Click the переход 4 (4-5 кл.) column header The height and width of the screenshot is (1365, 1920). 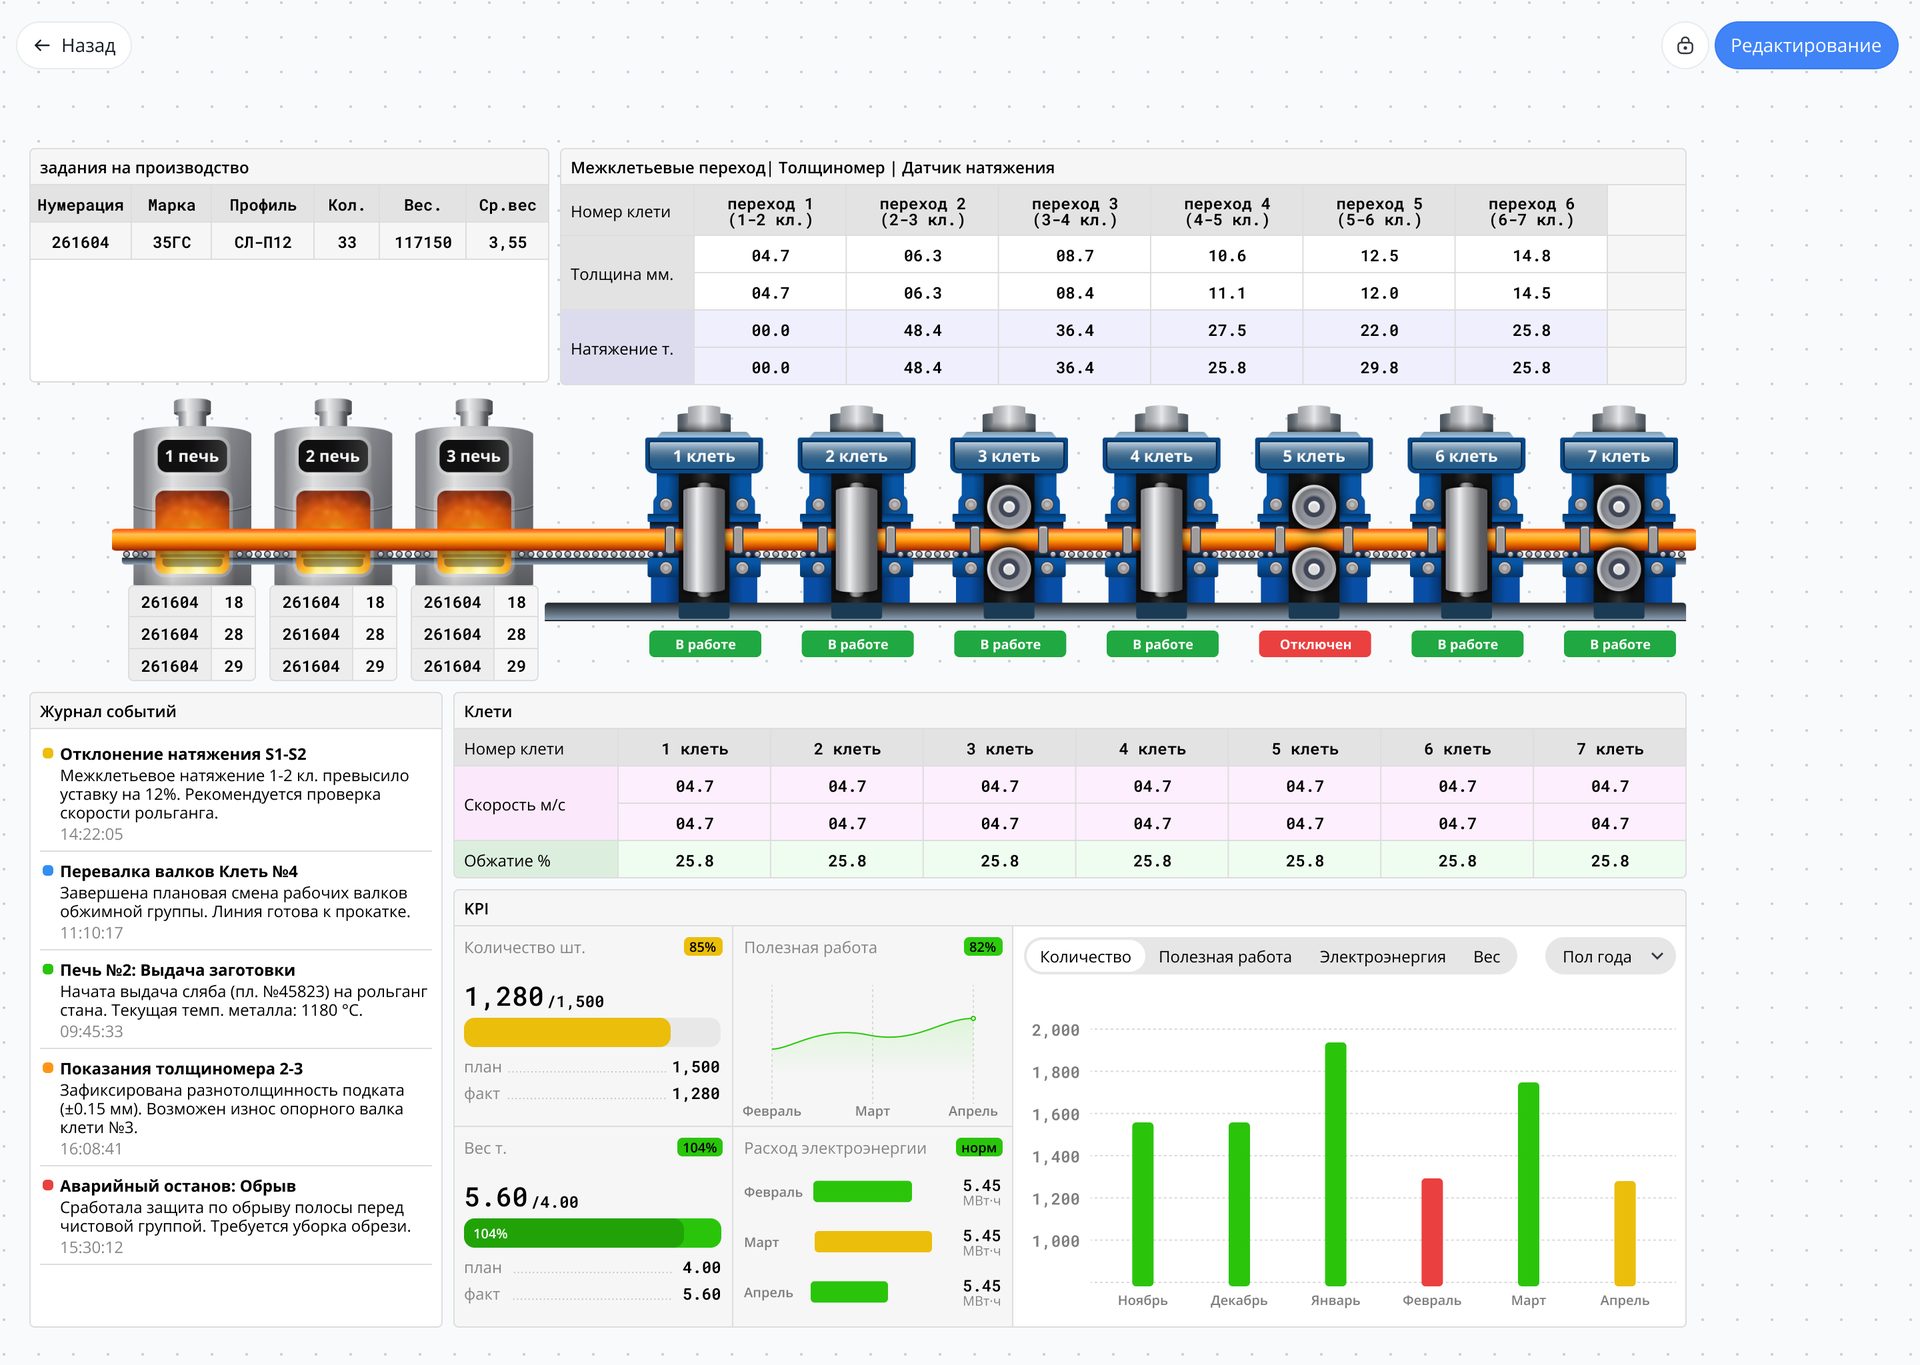point(1227,211)
